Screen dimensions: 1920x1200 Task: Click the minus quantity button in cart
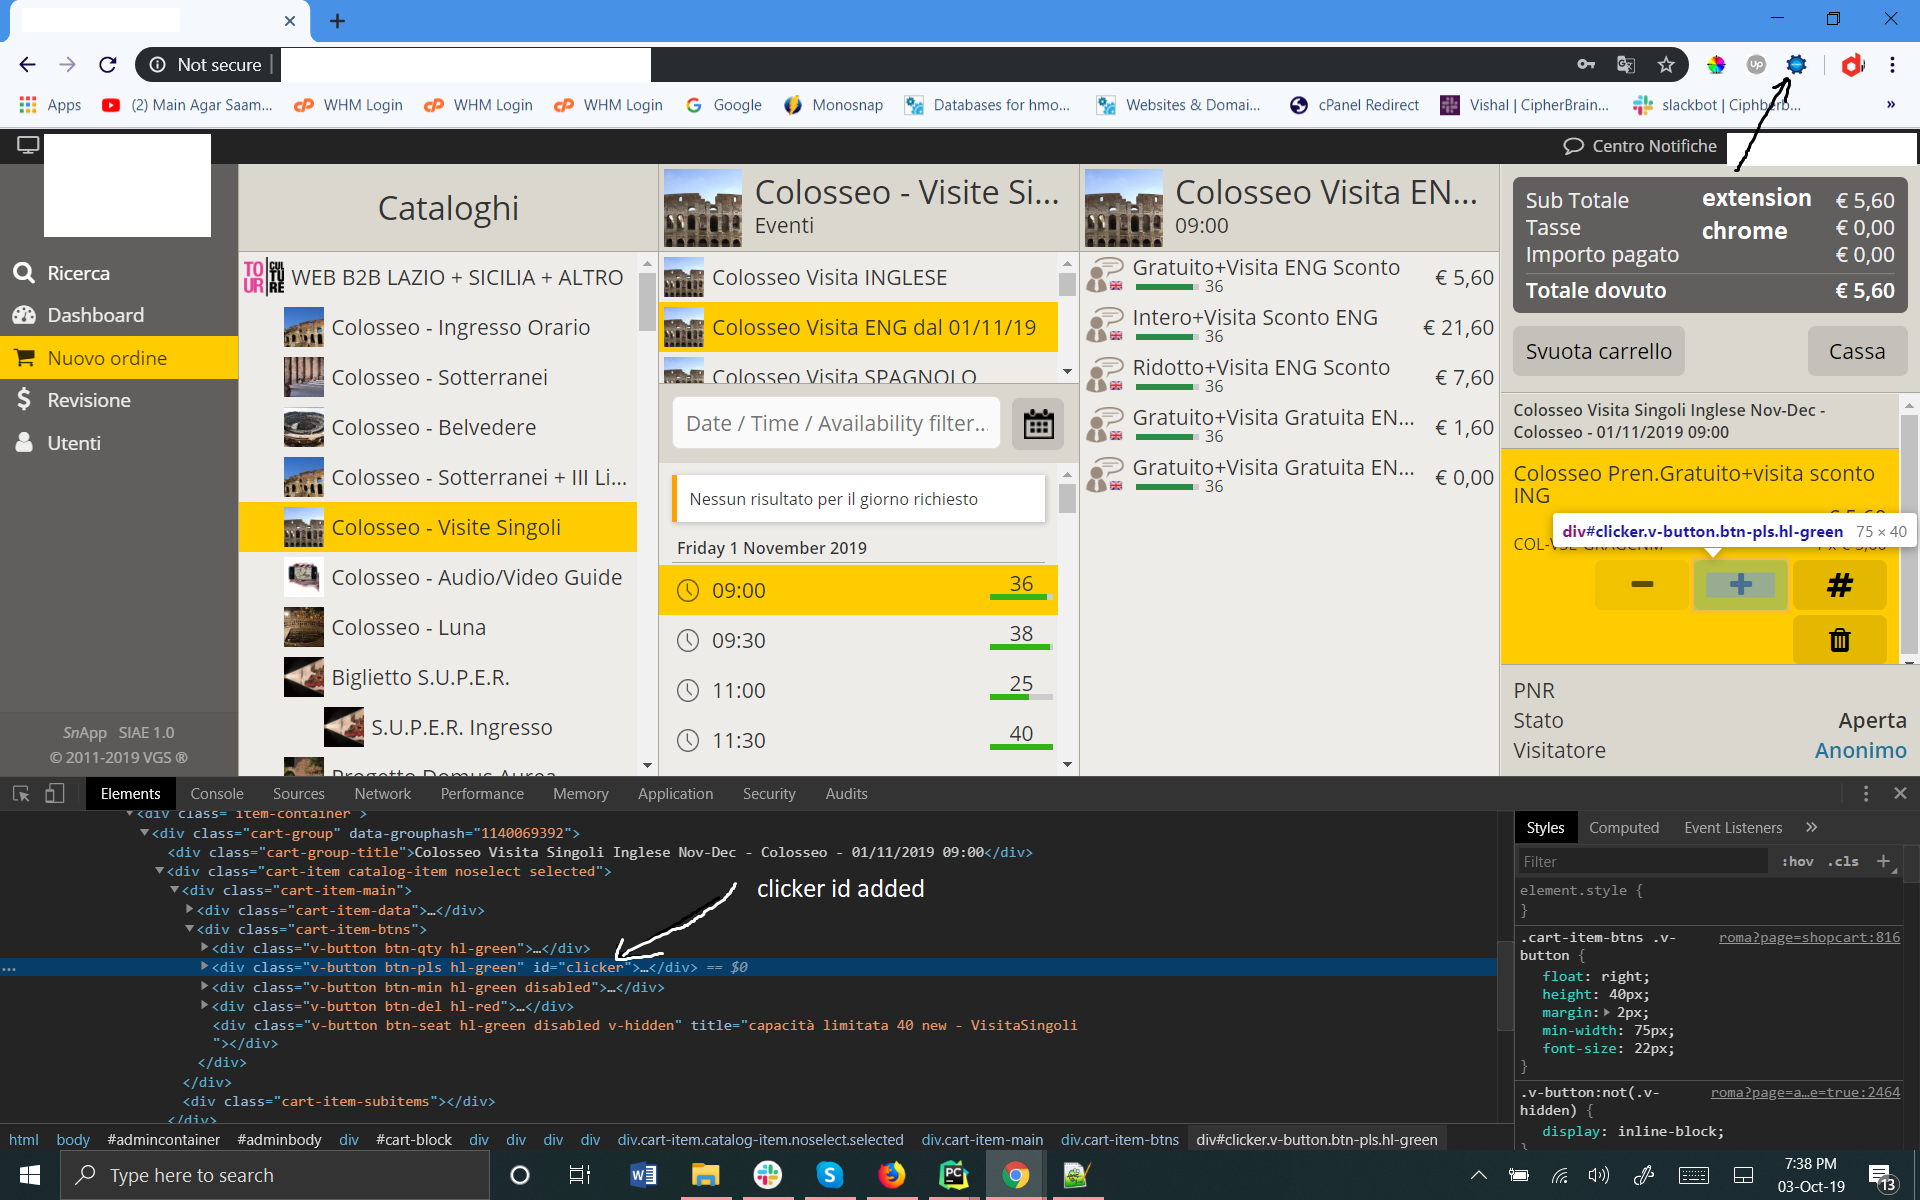point(1641,585)
